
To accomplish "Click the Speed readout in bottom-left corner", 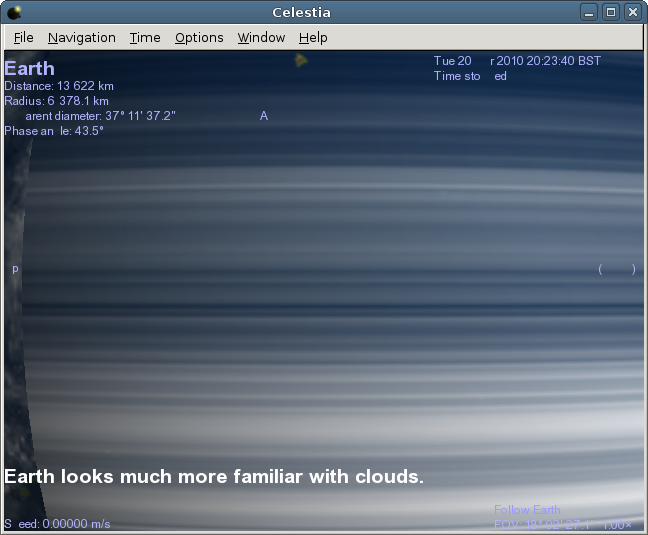I will click(57, 524).
